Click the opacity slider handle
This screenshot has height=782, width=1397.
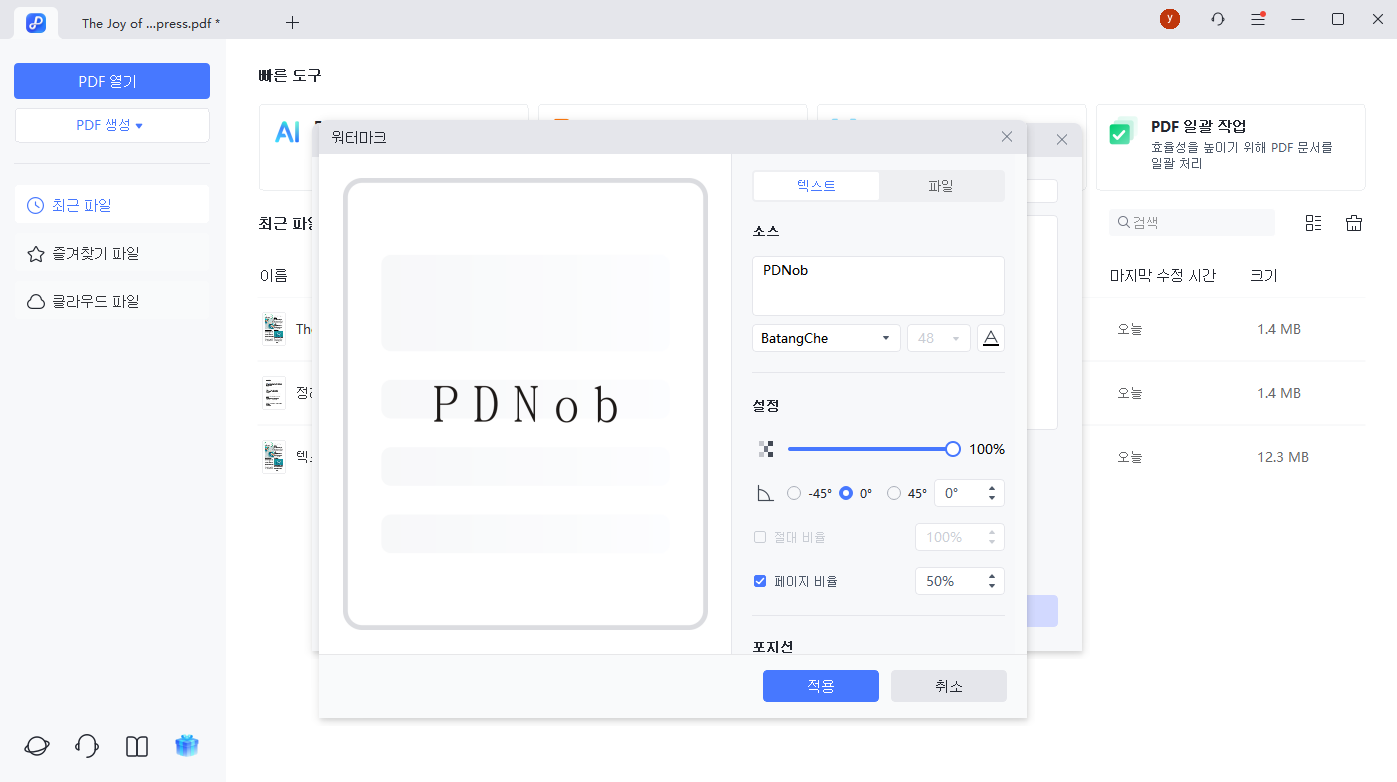[953, 449]
